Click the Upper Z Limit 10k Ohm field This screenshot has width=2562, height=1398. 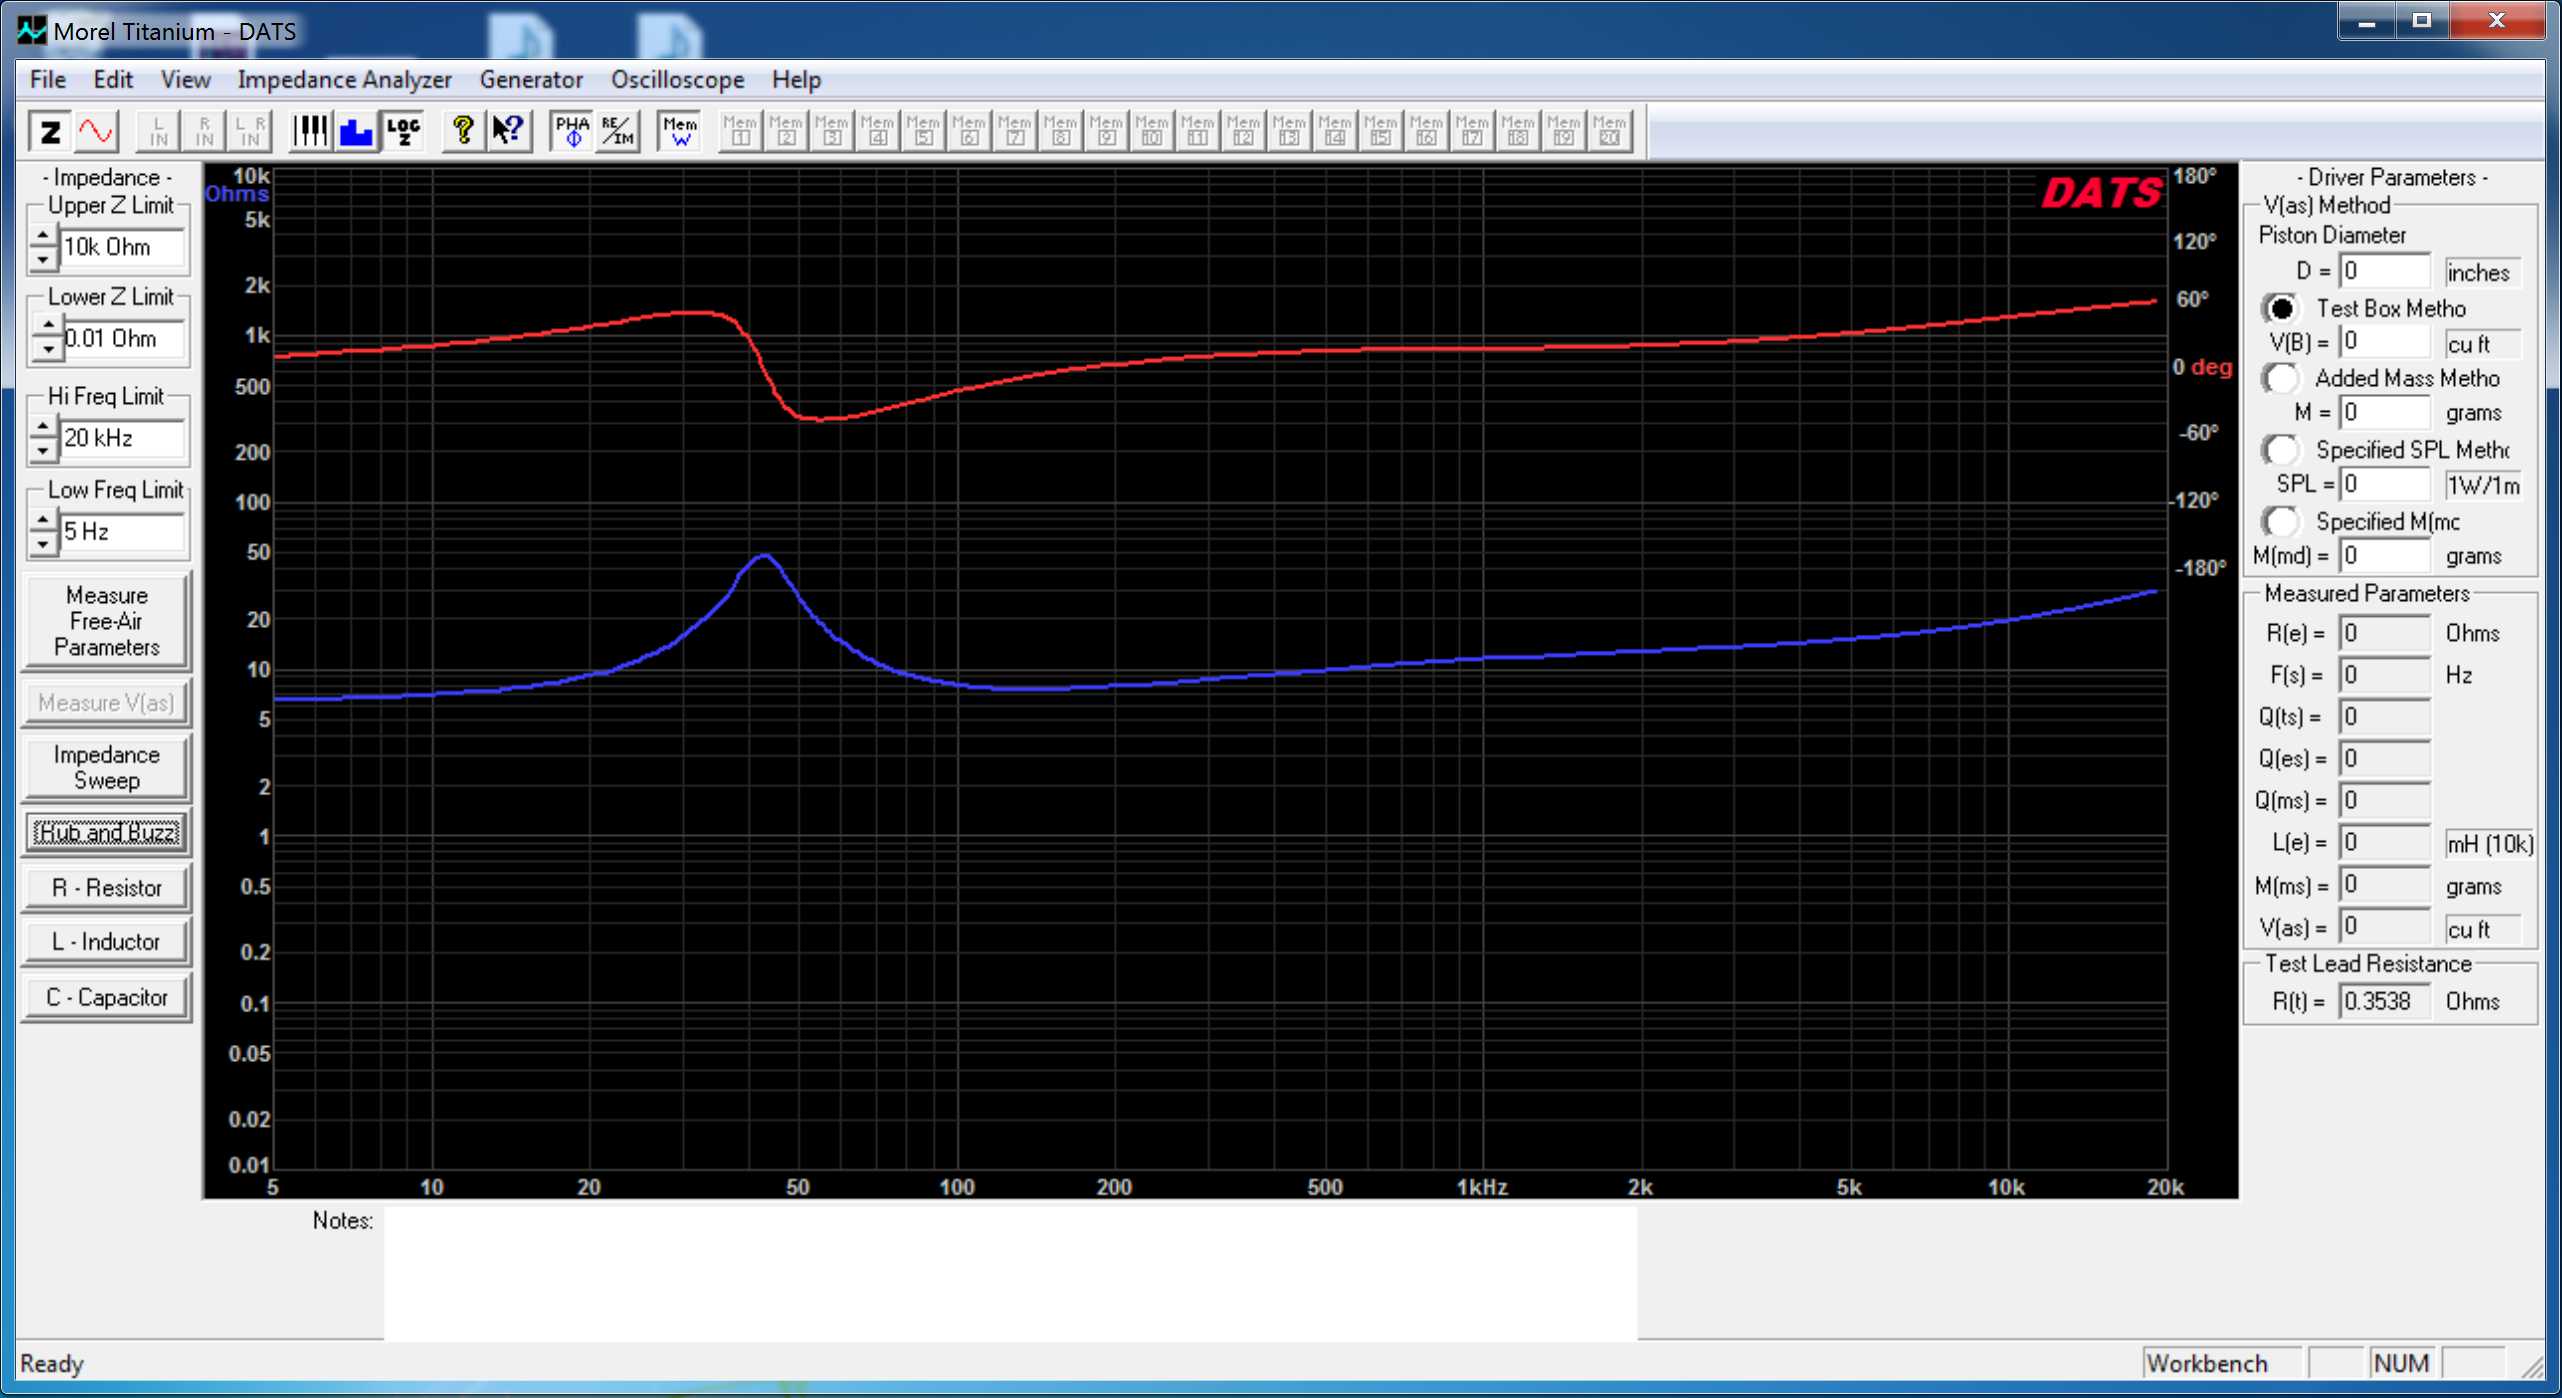[x=122, y=248]
